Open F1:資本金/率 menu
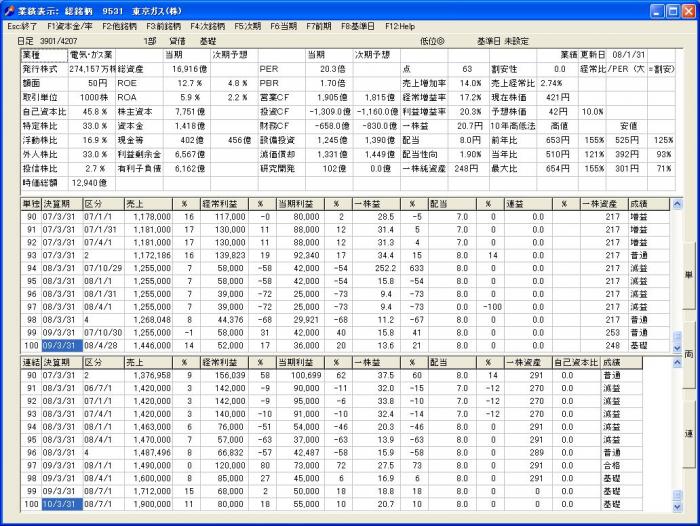Screen dimensions: 700x526 point(70,26)
